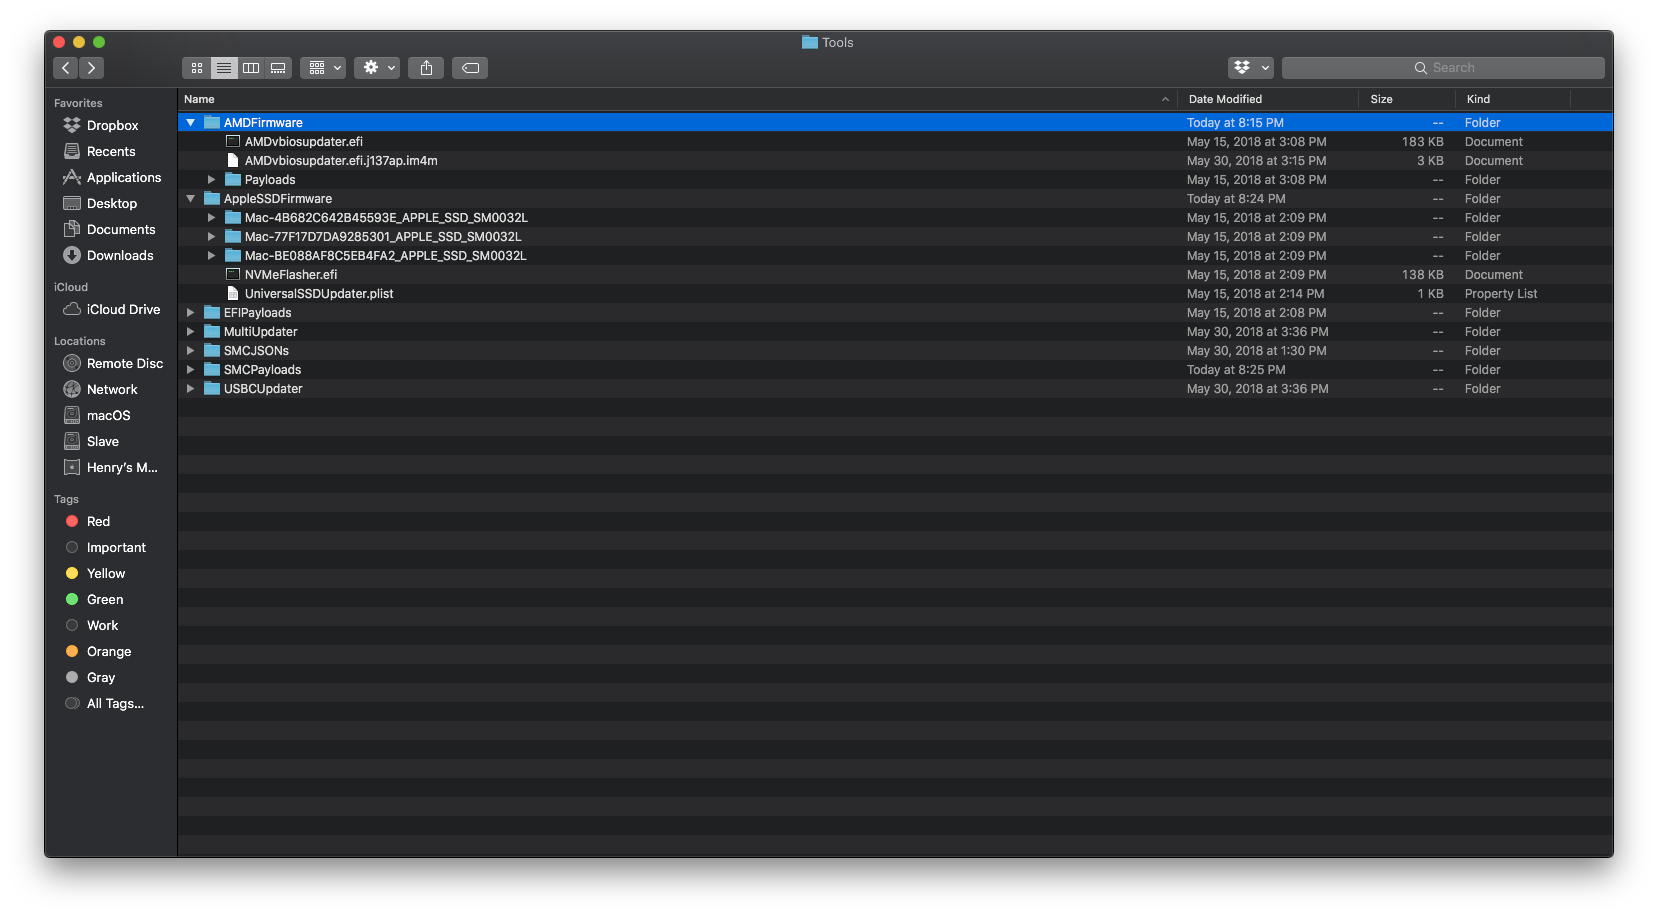Select Henry's M... in sidebar
This screenshot has height=916, width=1658.
122,468
